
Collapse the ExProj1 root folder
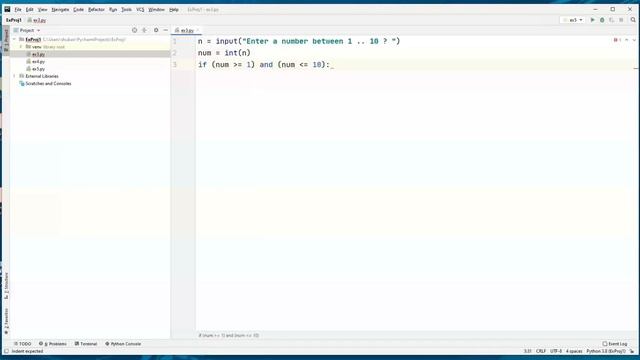pos(15,40)
